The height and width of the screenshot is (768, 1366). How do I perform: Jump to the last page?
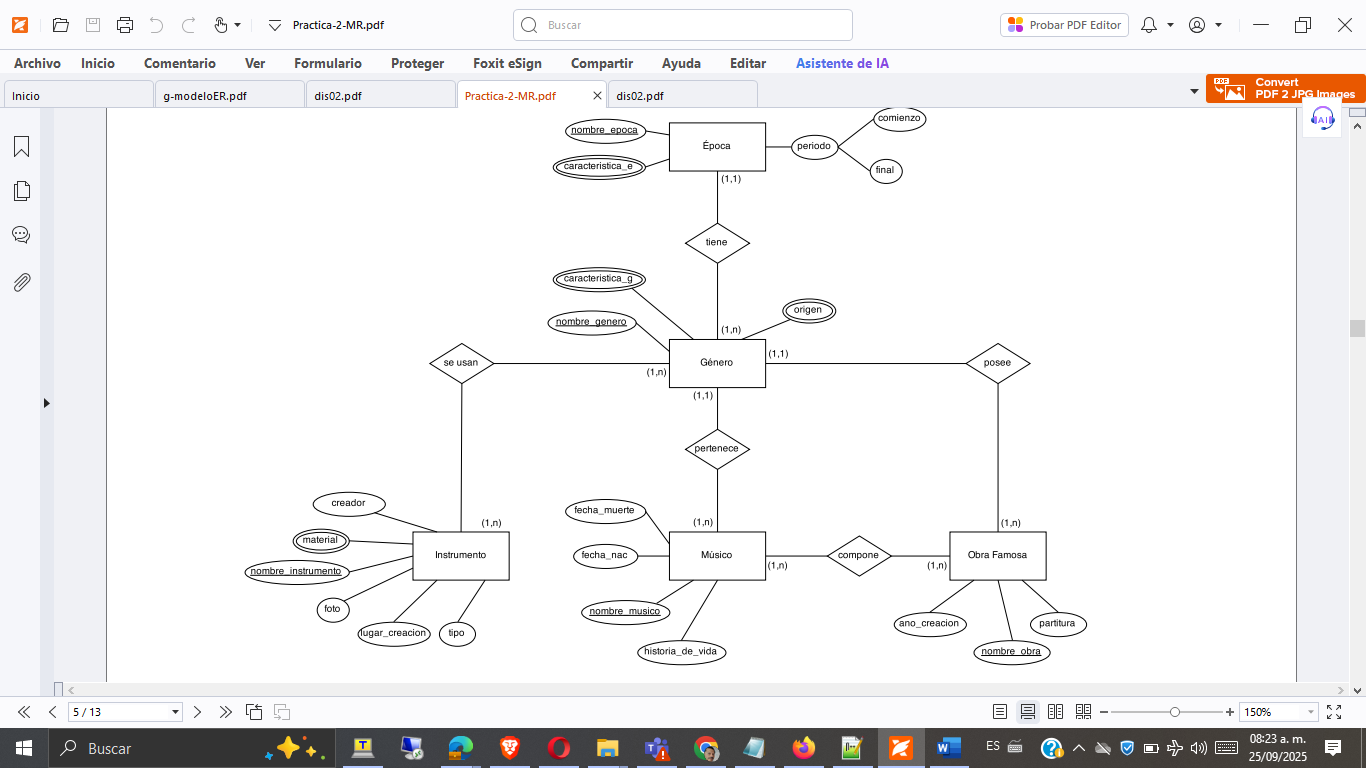click(226, 712)
